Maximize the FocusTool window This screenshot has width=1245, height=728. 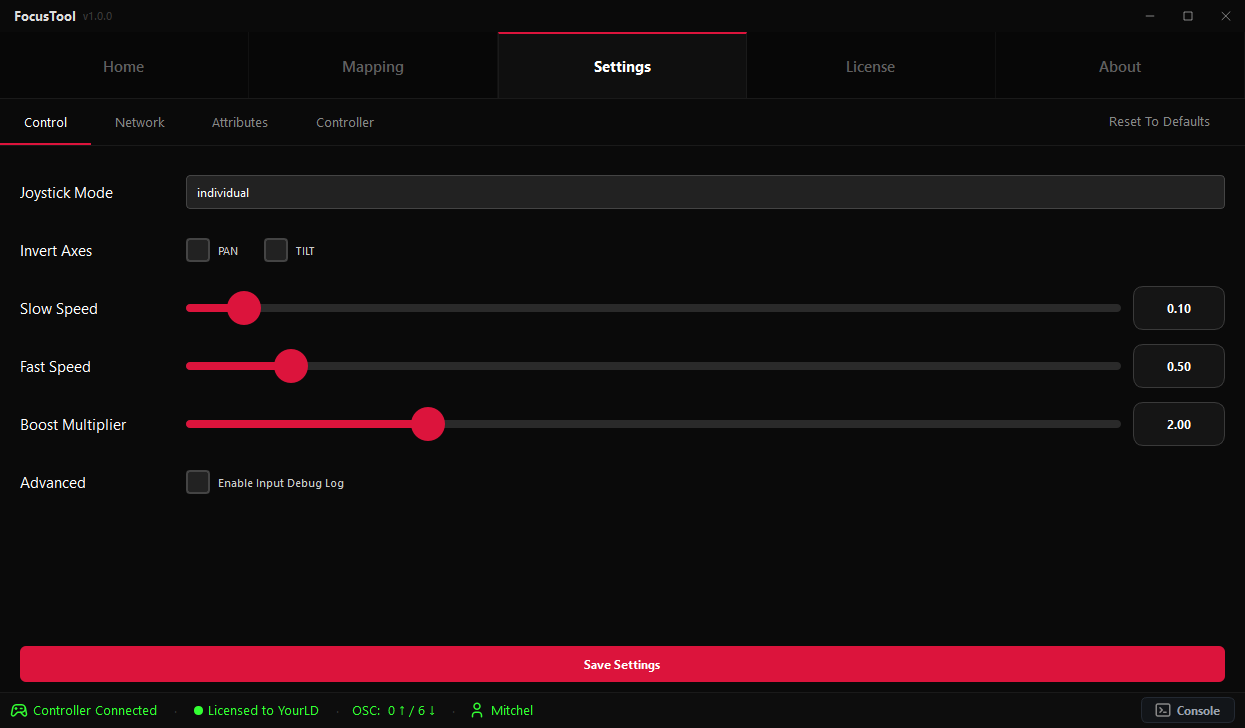[1188, 16]
